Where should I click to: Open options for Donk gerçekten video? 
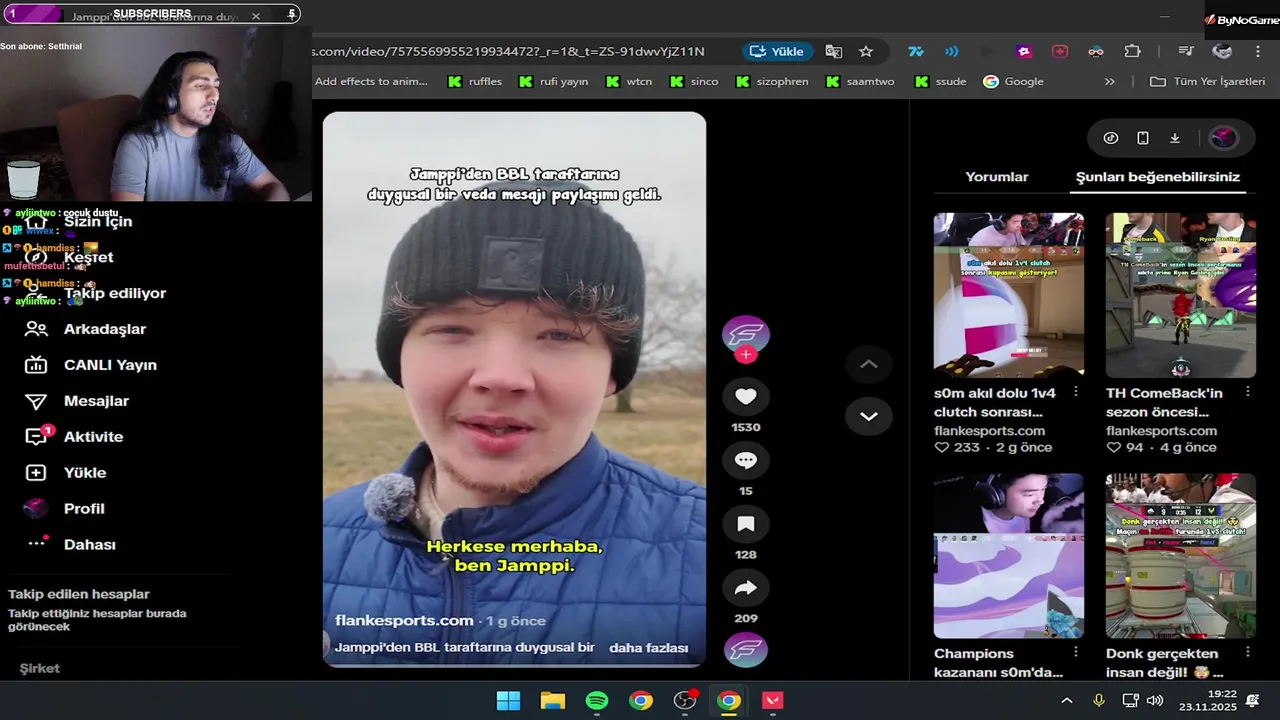[x=1248, y=652]
